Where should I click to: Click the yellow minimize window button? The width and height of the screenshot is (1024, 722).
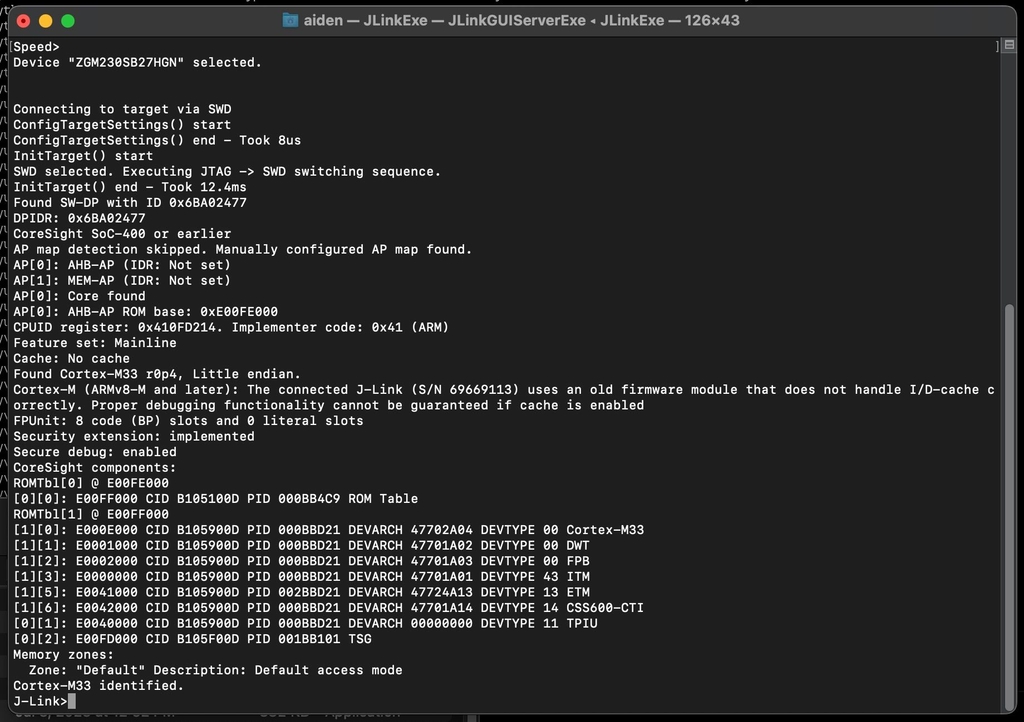pyautogui.click(x=46, y=21)
